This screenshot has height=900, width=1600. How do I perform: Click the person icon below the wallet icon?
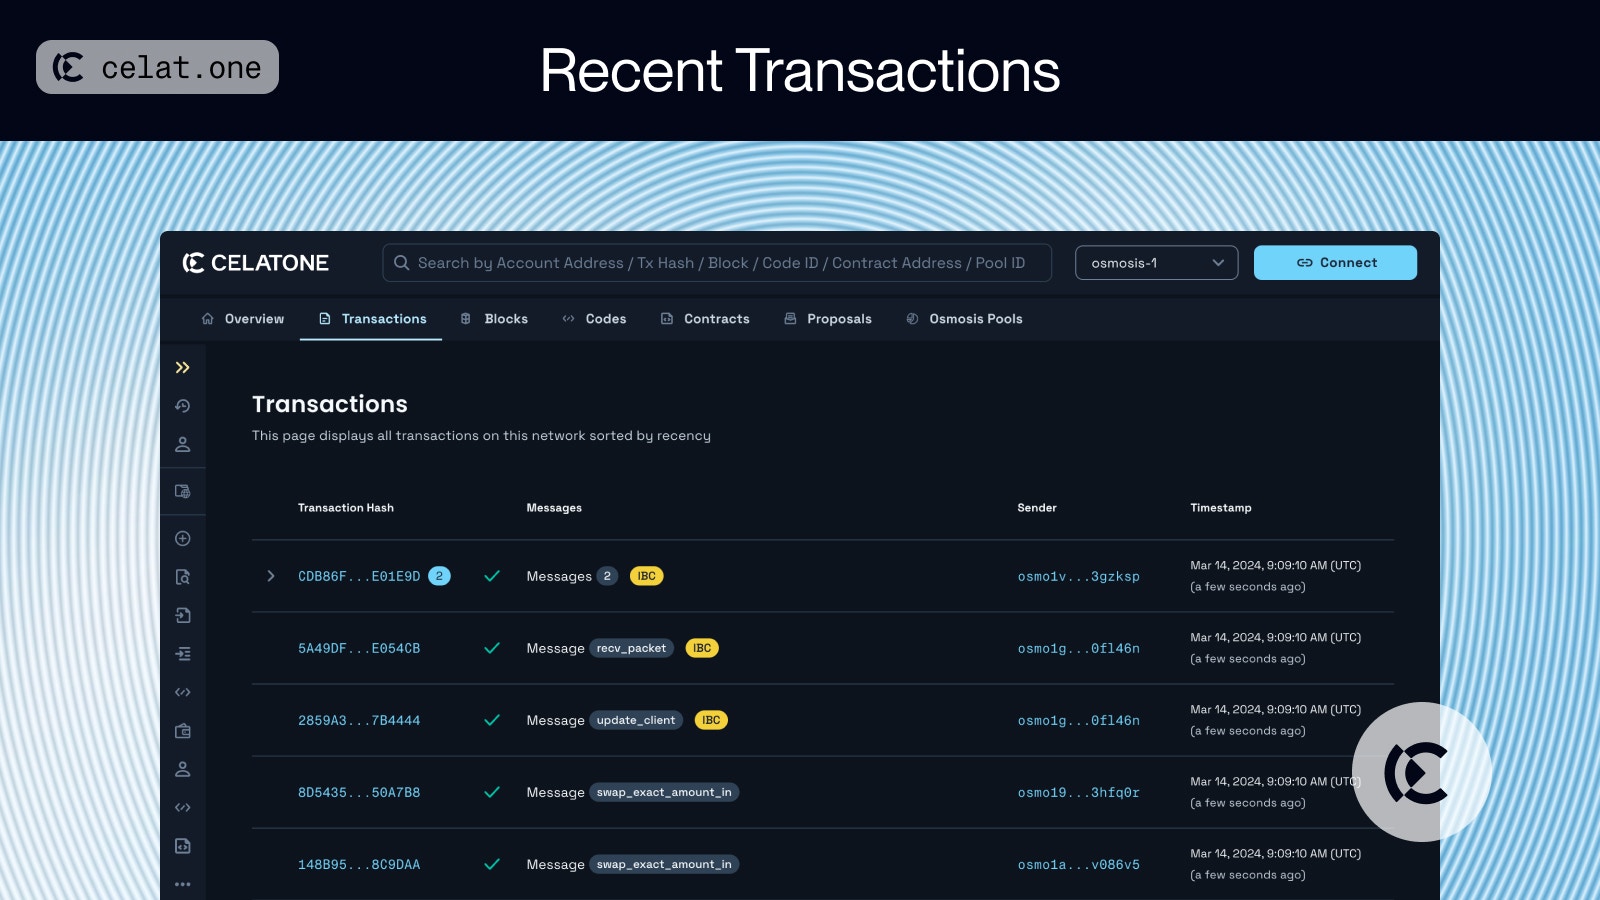[x=182, y=769]
